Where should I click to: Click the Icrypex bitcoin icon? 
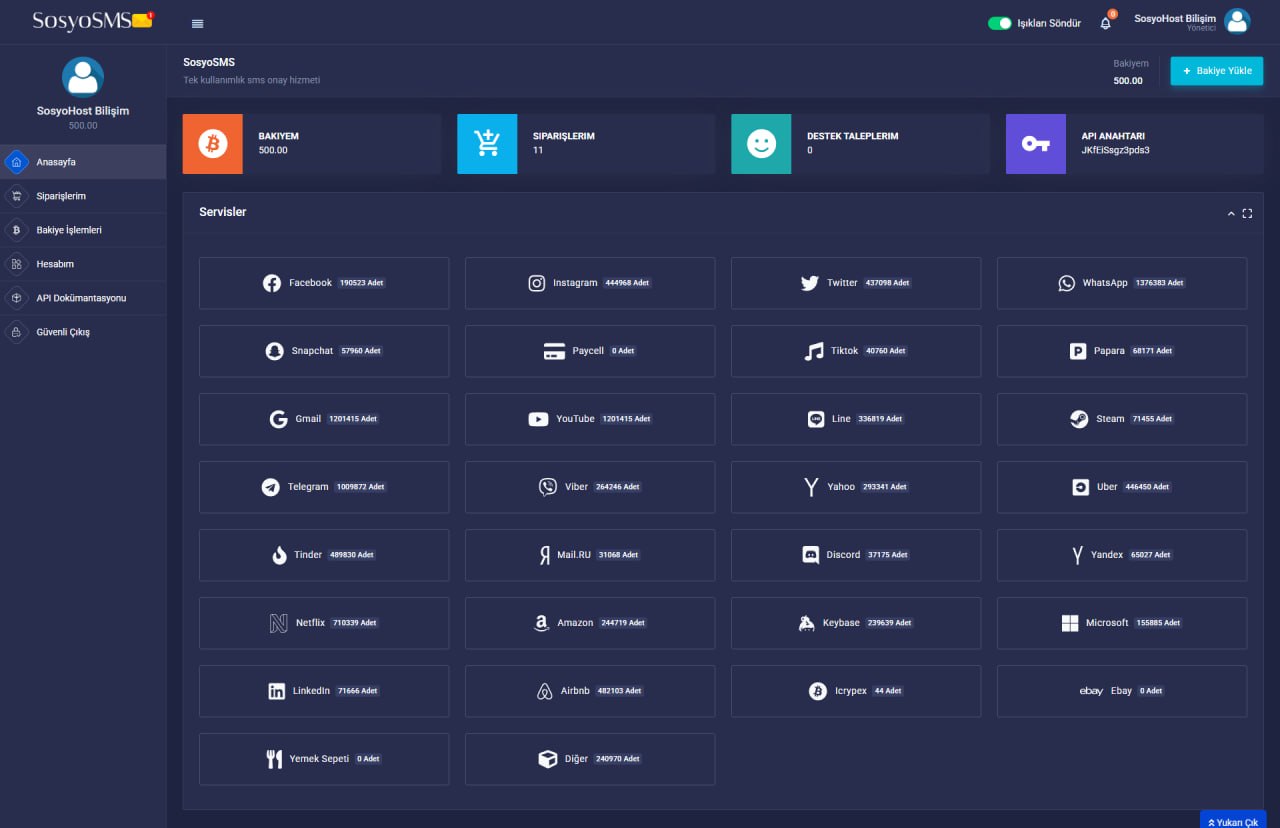[818, 691]
